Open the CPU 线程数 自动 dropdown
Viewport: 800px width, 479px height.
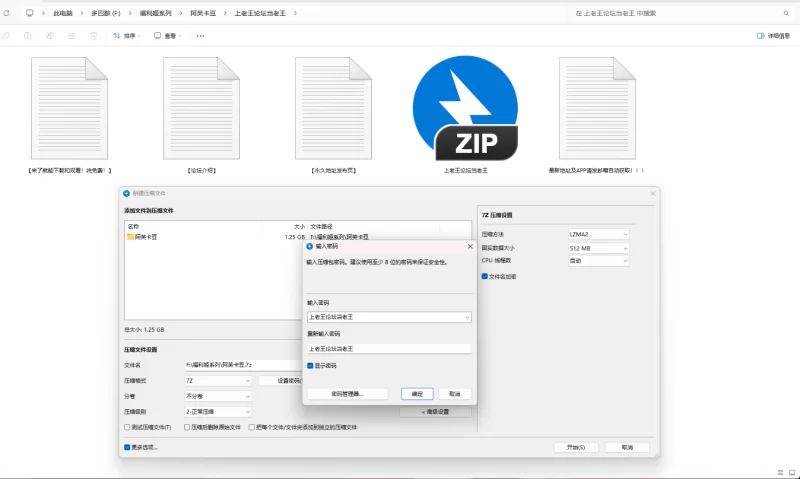pos(598,261)
